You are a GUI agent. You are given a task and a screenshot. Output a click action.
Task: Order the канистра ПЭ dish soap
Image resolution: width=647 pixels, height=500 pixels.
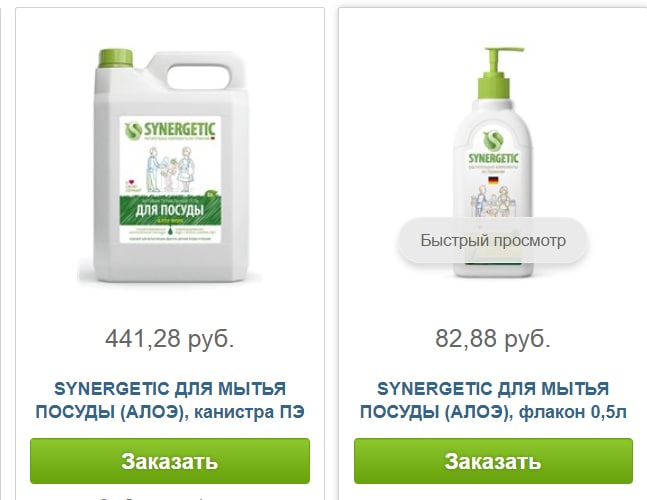click(170, 461)
